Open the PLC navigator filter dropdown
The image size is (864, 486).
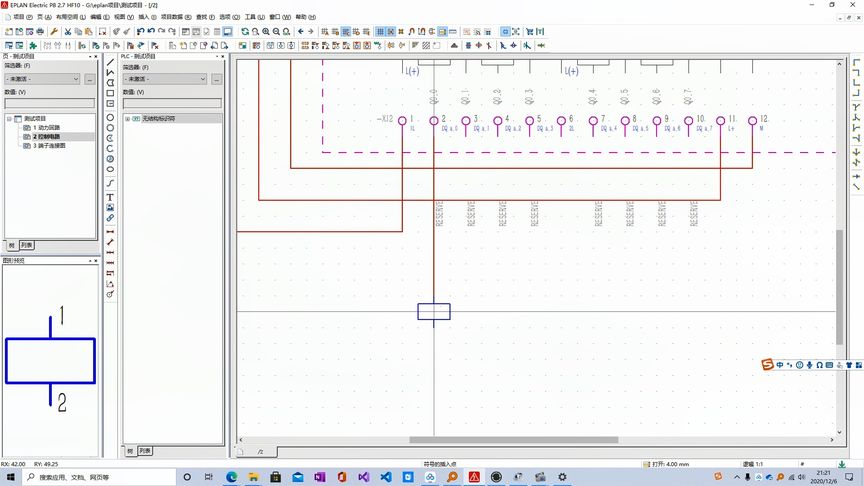click(x=164, y=79)
